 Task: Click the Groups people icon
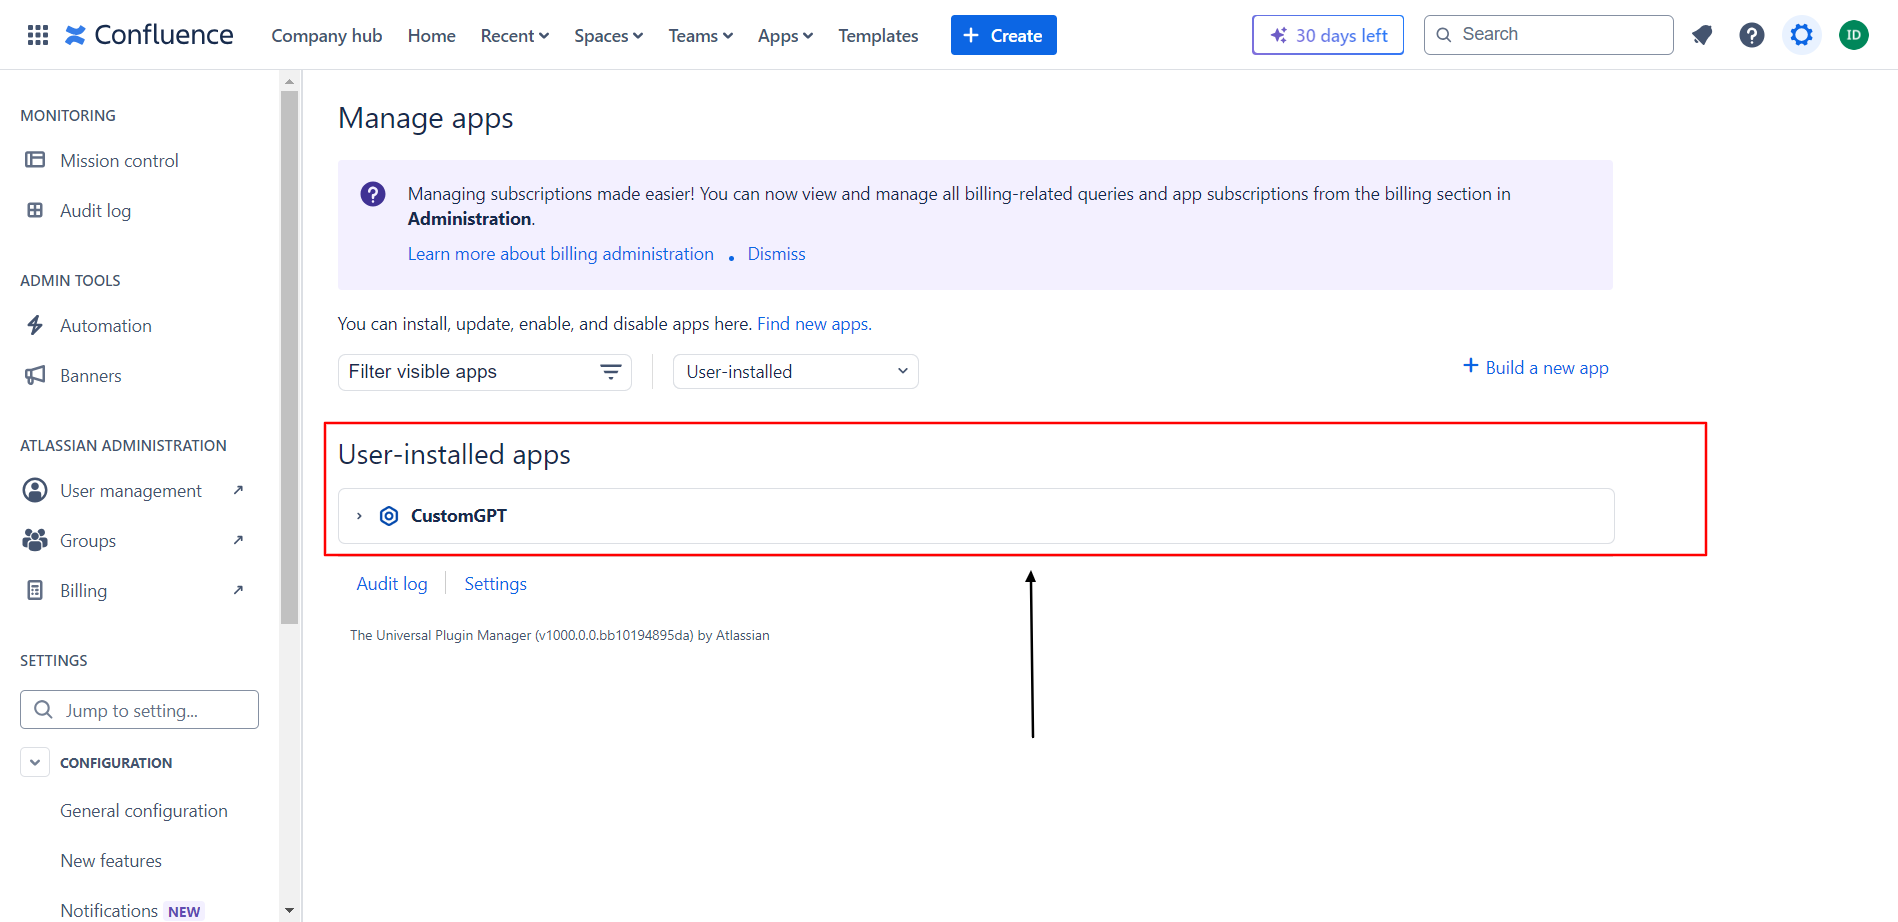(x=35, y=540)
